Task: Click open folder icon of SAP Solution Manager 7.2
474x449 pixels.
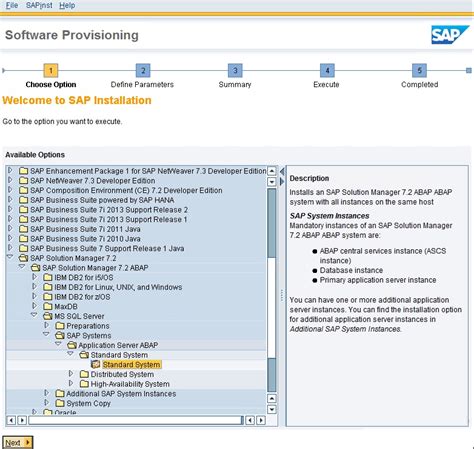Action: (23, 258)
